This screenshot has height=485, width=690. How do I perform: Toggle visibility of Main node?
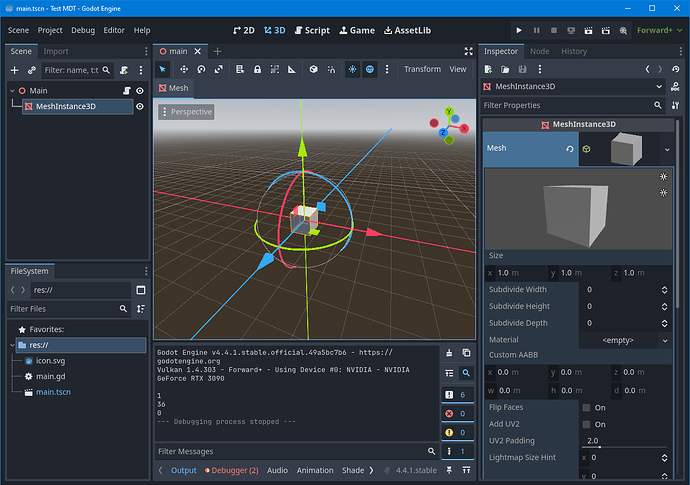click(x=140, y=91)
